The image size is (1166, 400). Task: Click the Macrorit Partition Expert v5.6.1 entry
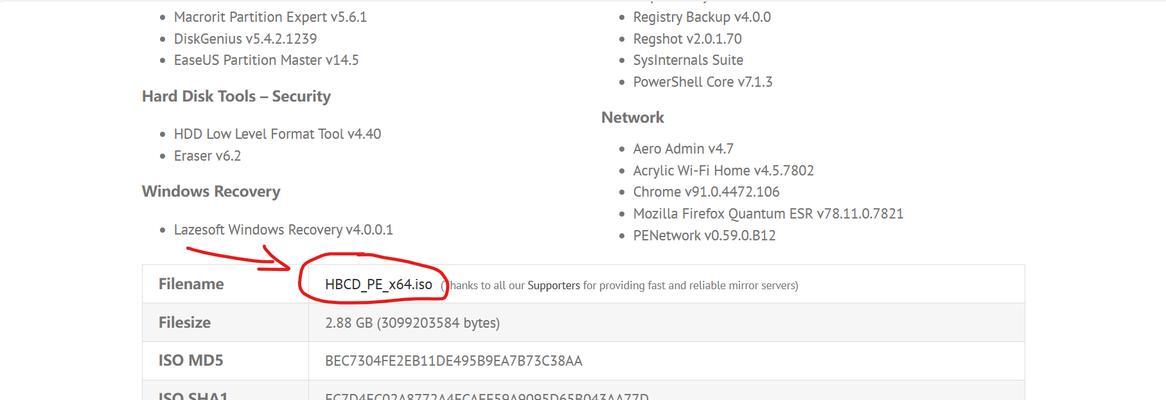270,16
